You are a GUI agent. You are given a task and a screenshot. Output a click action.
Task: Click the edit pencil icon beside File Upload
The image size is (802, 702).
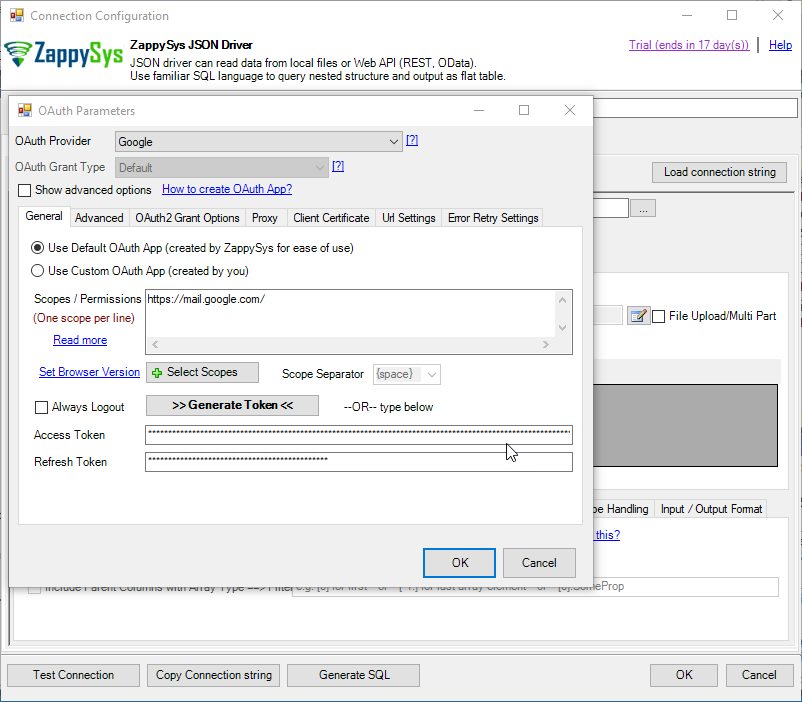click(638, 316)
